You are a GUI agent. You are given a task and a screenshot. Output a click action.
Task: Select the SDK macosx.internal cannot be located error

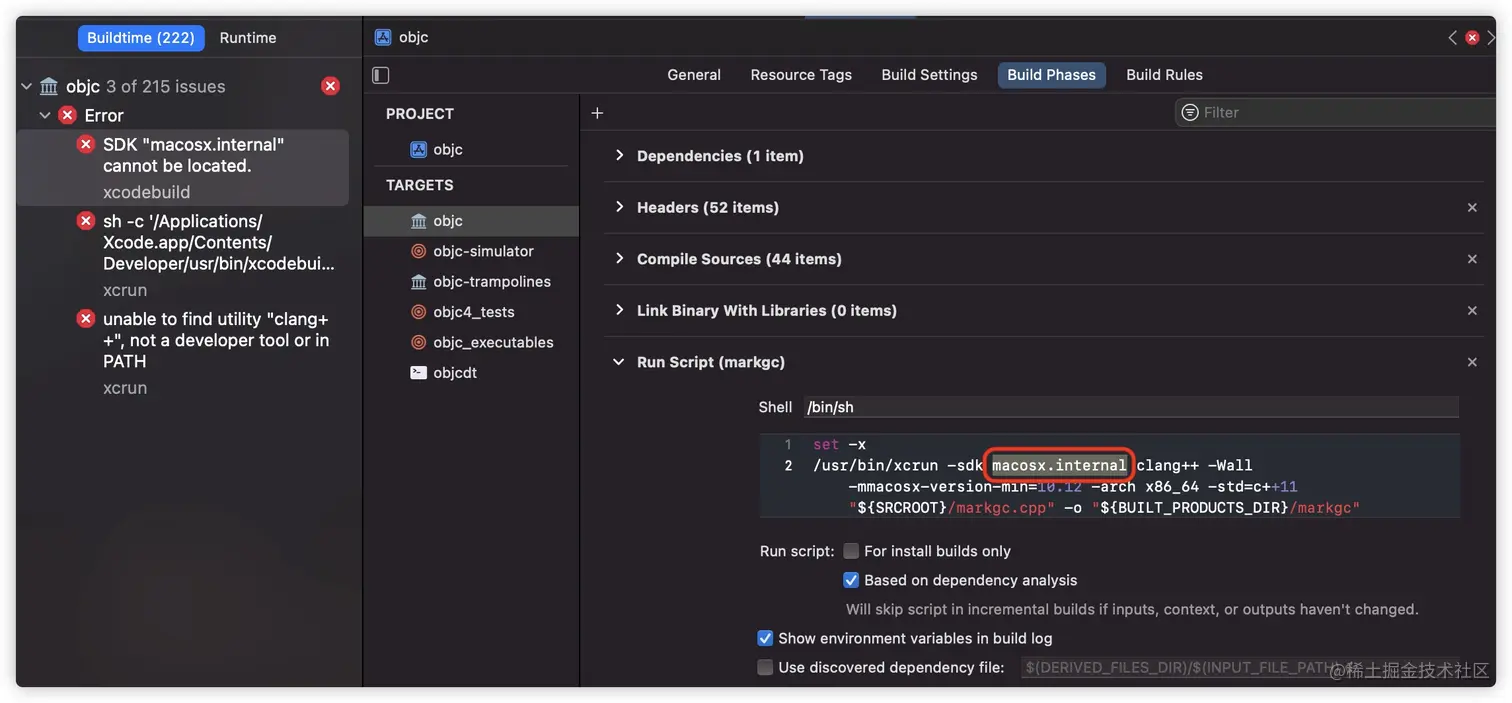[x=184, y=168]
